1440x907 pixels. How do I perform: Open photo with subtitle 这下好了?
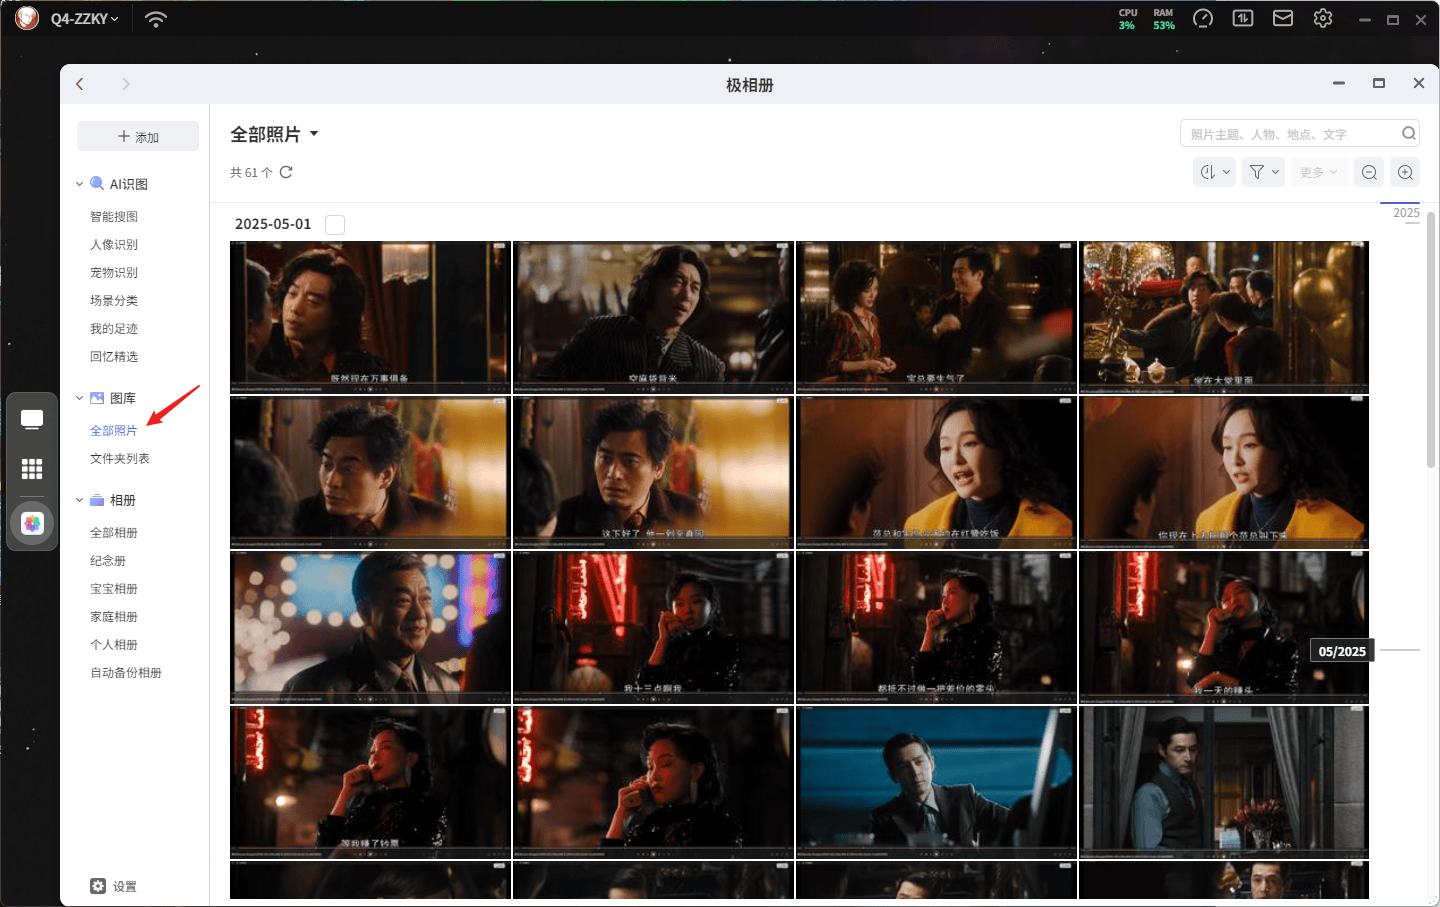[653, 472]
